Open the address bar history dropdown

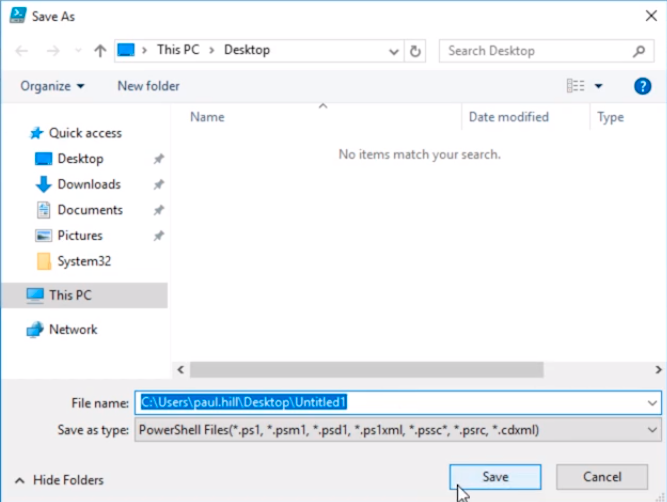[395, 51]
